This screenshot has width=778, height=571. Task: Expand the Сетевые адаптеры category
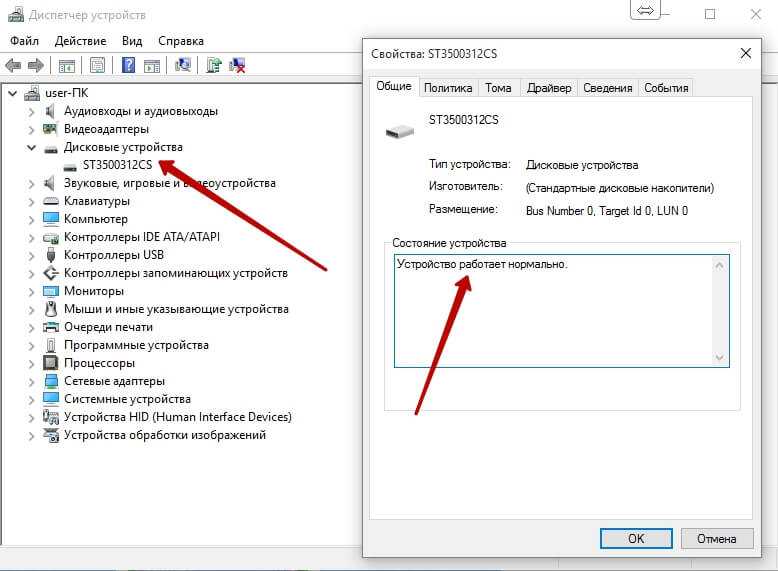[x=31, y=381]
